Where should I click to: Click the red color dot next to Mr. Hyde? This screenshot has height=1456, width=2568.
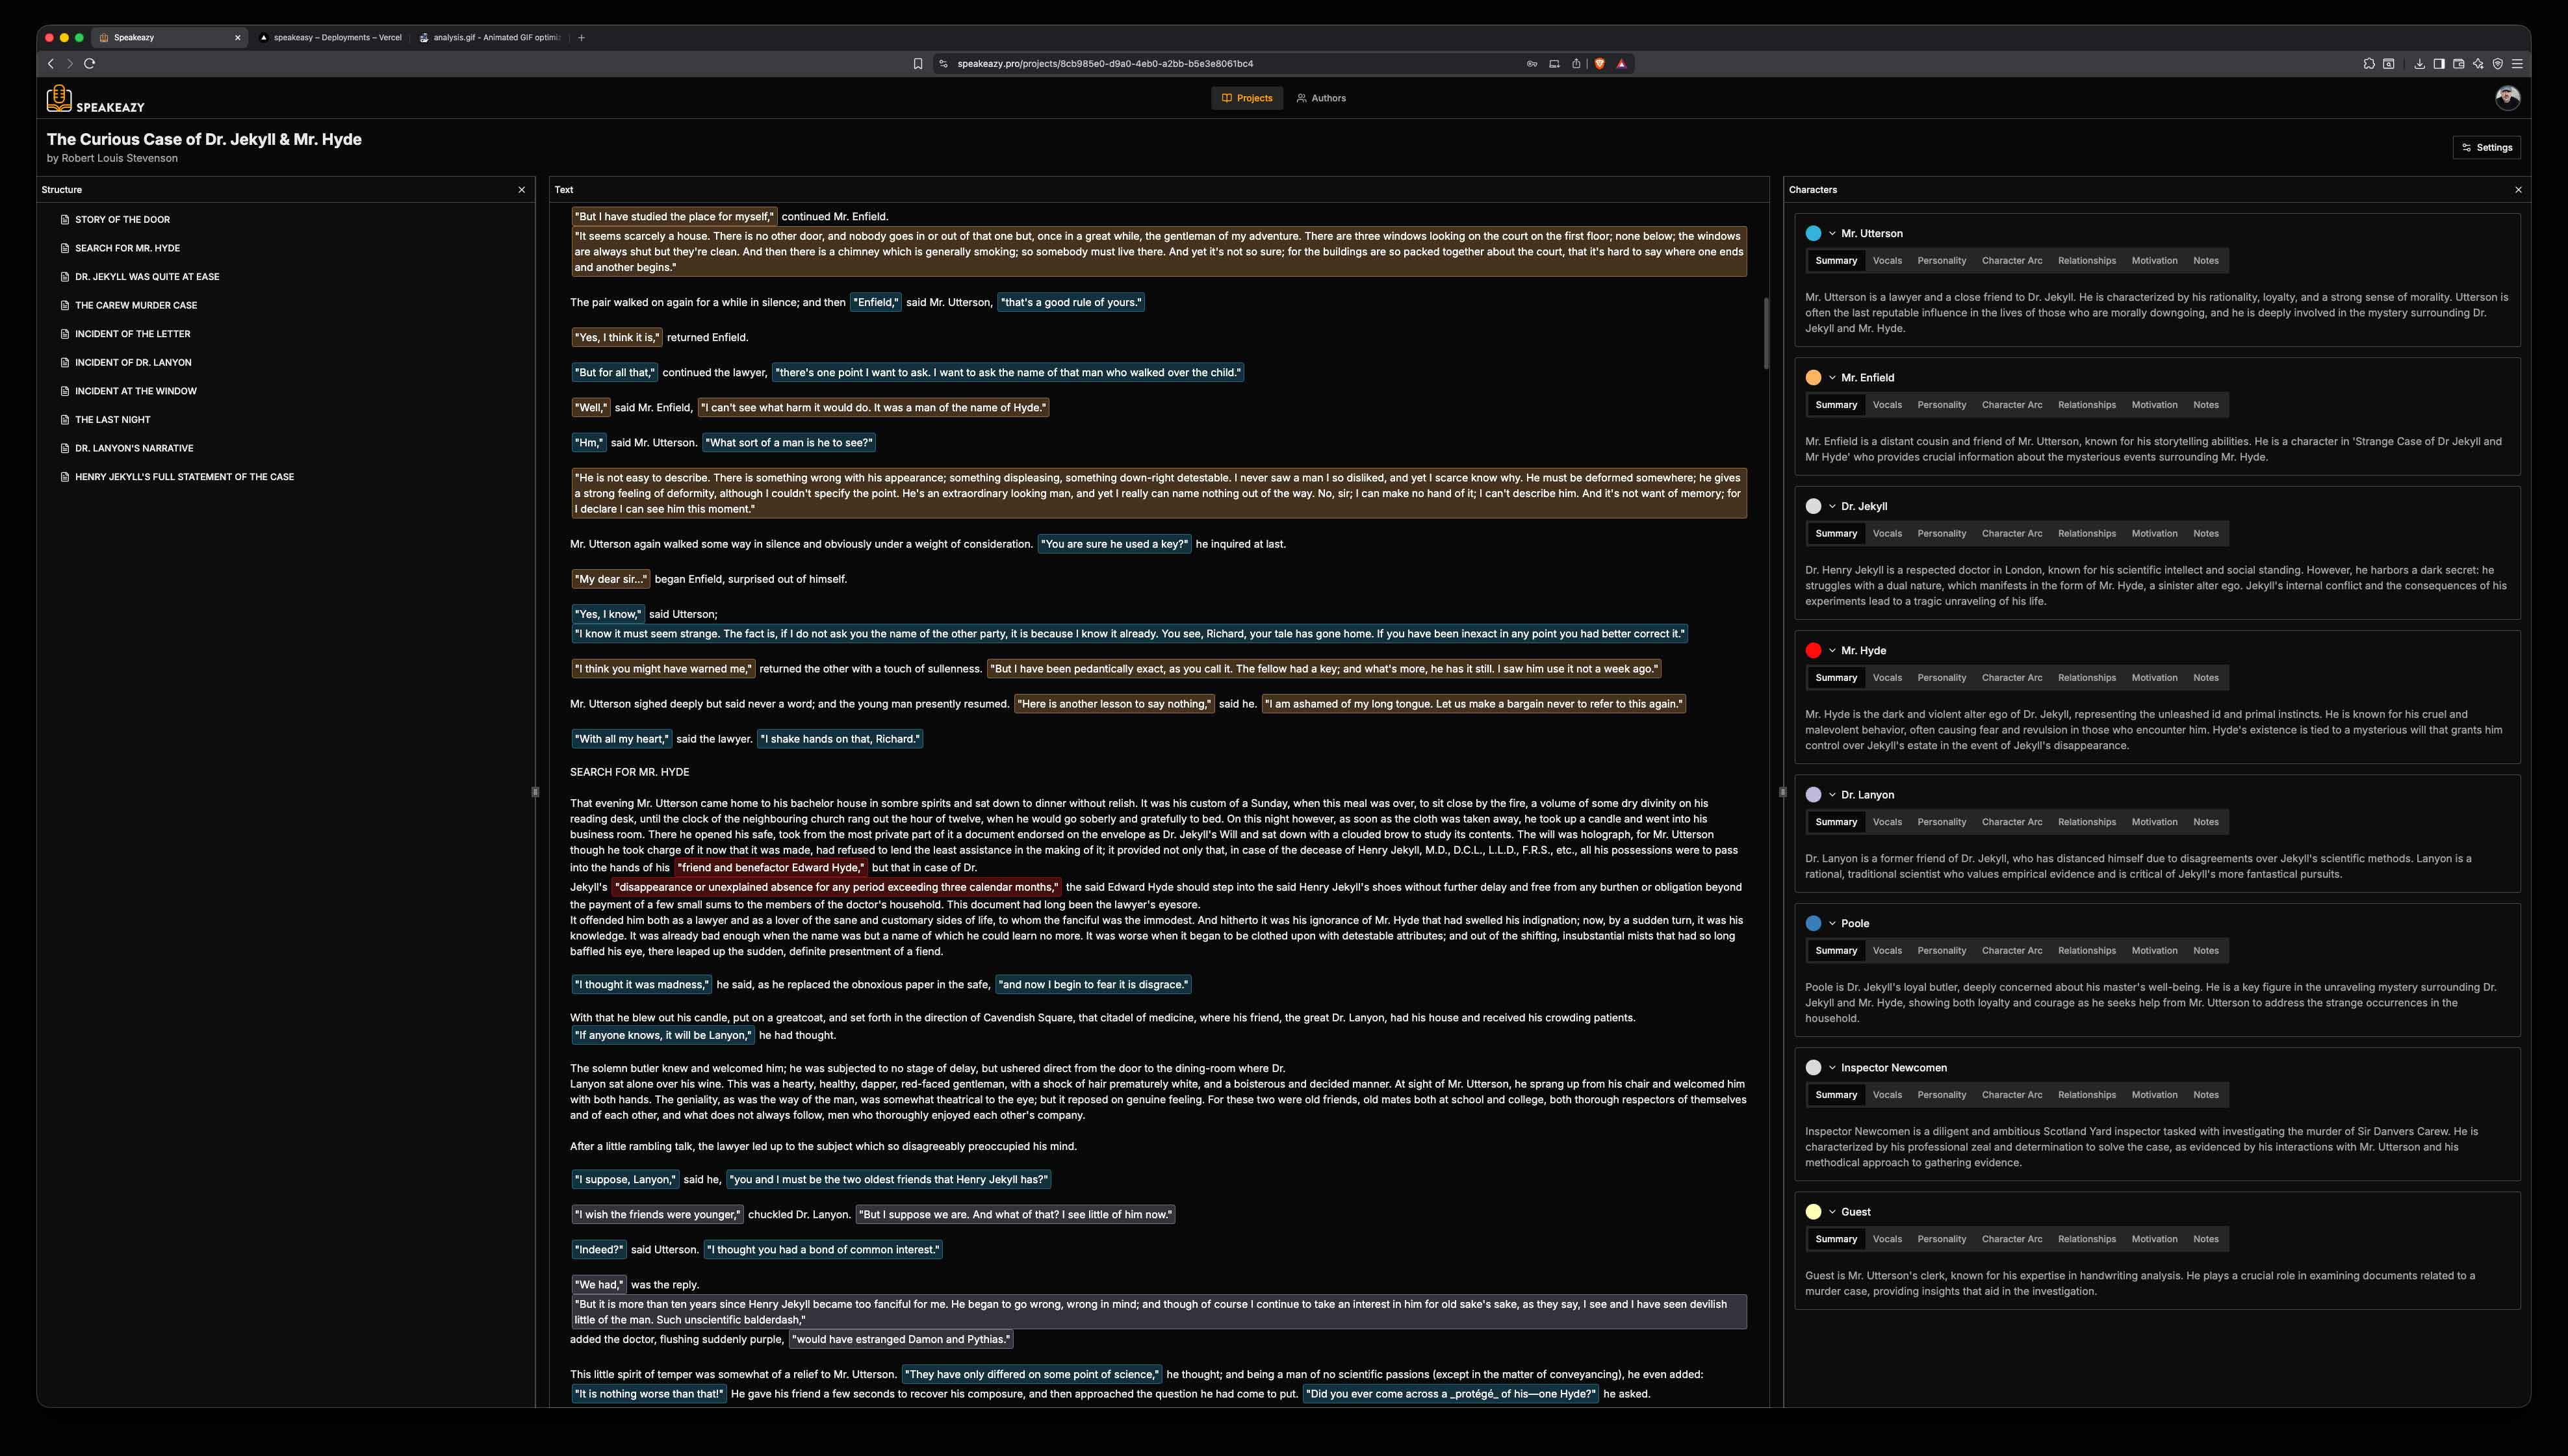coord(1813,650)
